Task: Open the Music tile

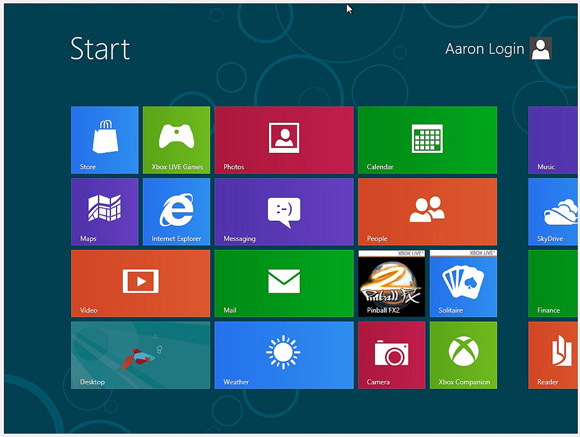Action: (553, 140)
